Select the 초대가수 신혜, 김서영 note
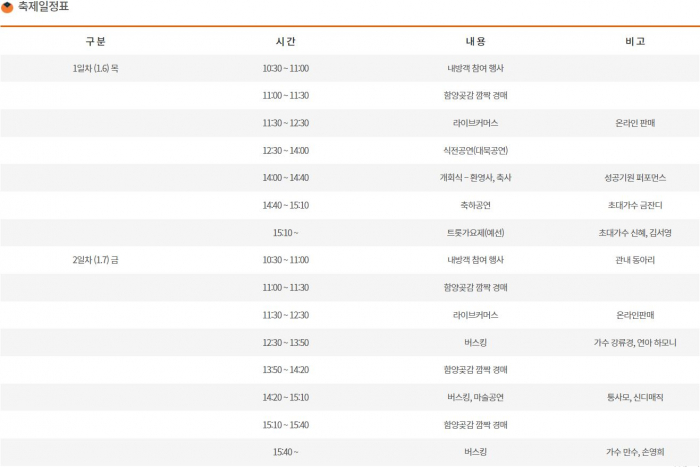Image resolution: width=700 pixels, height=467 pixels. click(634, 233)
